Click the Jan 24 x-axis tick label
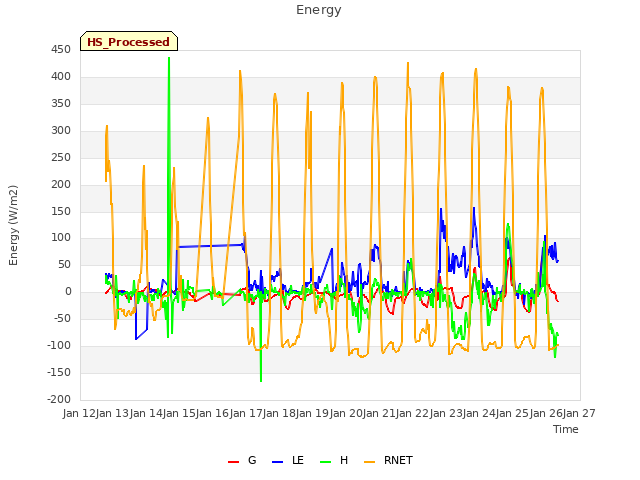640x480 pixels. click(479, 413)
